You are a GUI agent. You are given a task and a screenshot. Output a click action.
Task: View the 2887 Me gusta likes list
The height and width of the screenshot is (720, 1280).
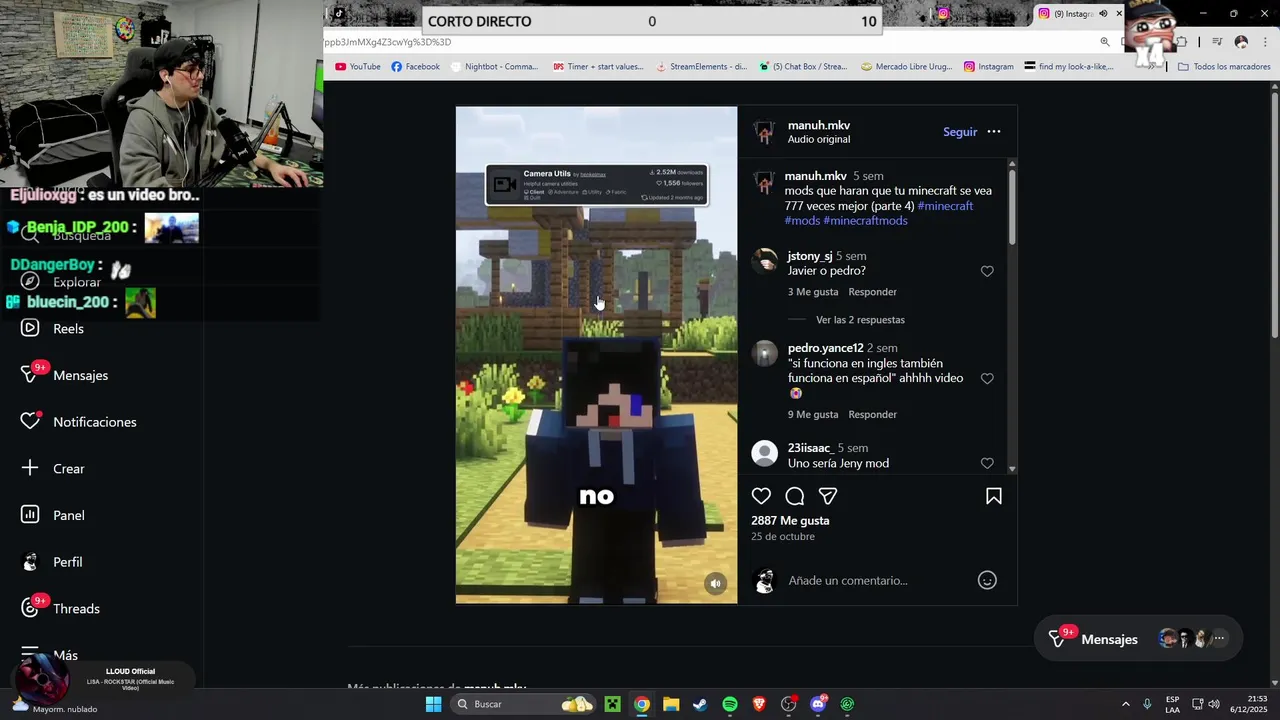(790, 521)
